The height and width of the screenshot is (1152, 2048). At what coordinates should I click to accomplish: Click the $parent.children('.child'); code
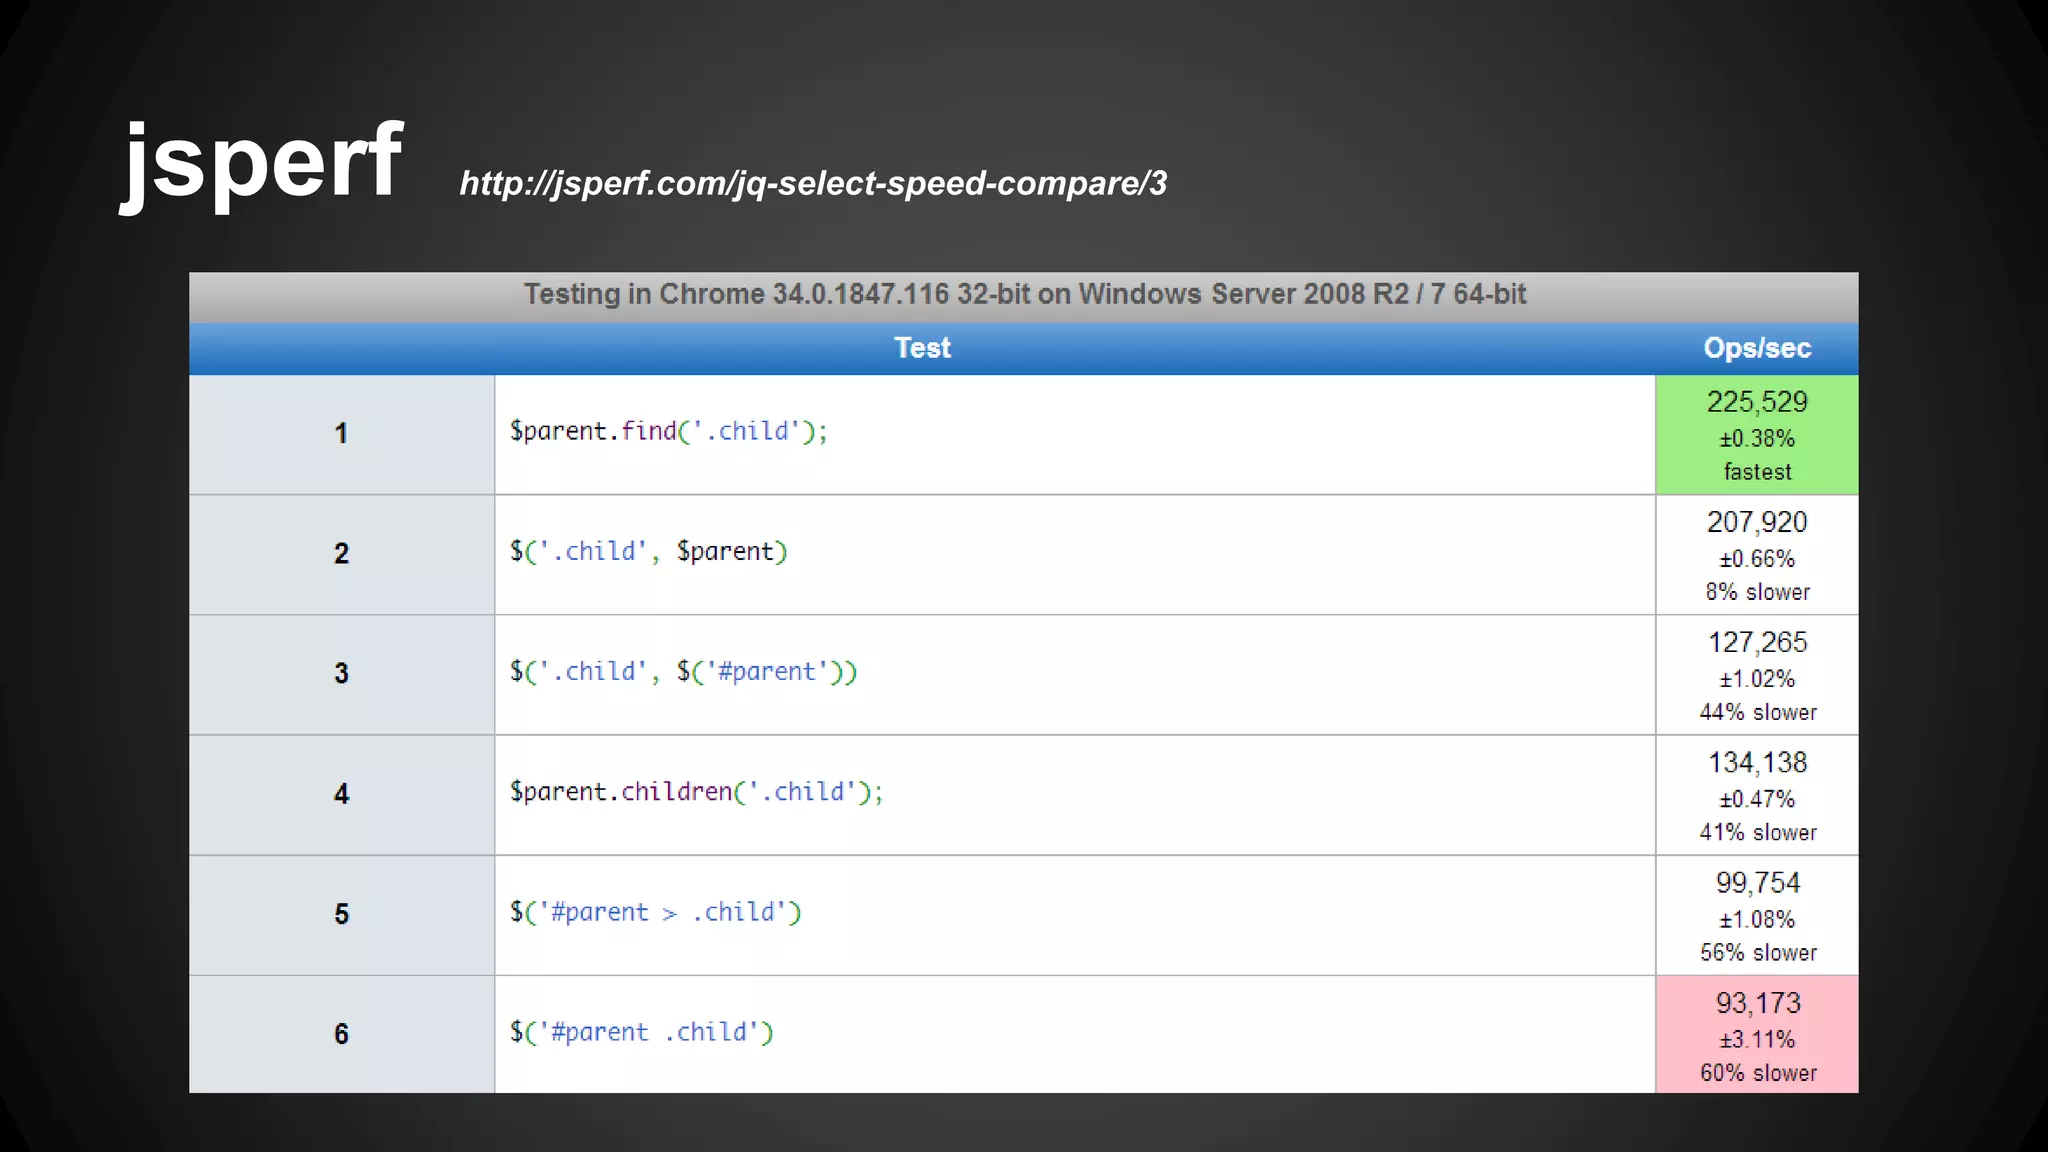[697, 792]
